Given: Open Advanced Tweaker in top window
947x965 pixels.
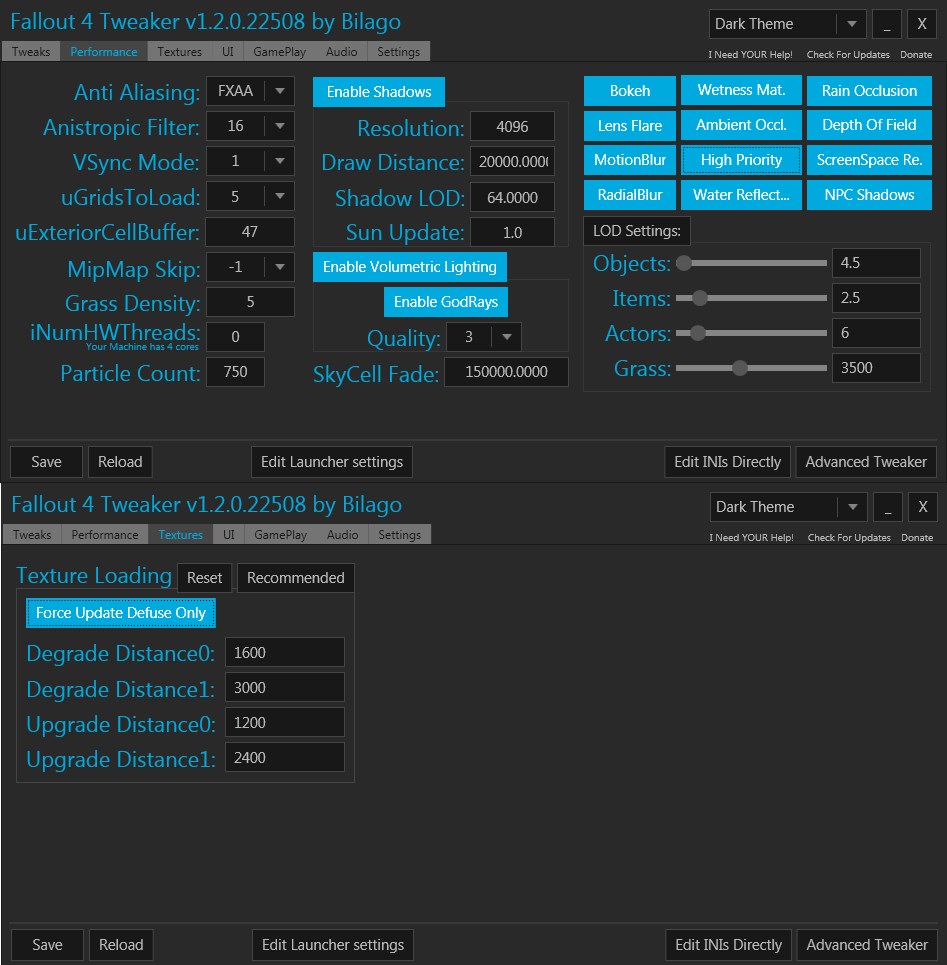Looking at the screenshot, I should click(x=866, y=462).
